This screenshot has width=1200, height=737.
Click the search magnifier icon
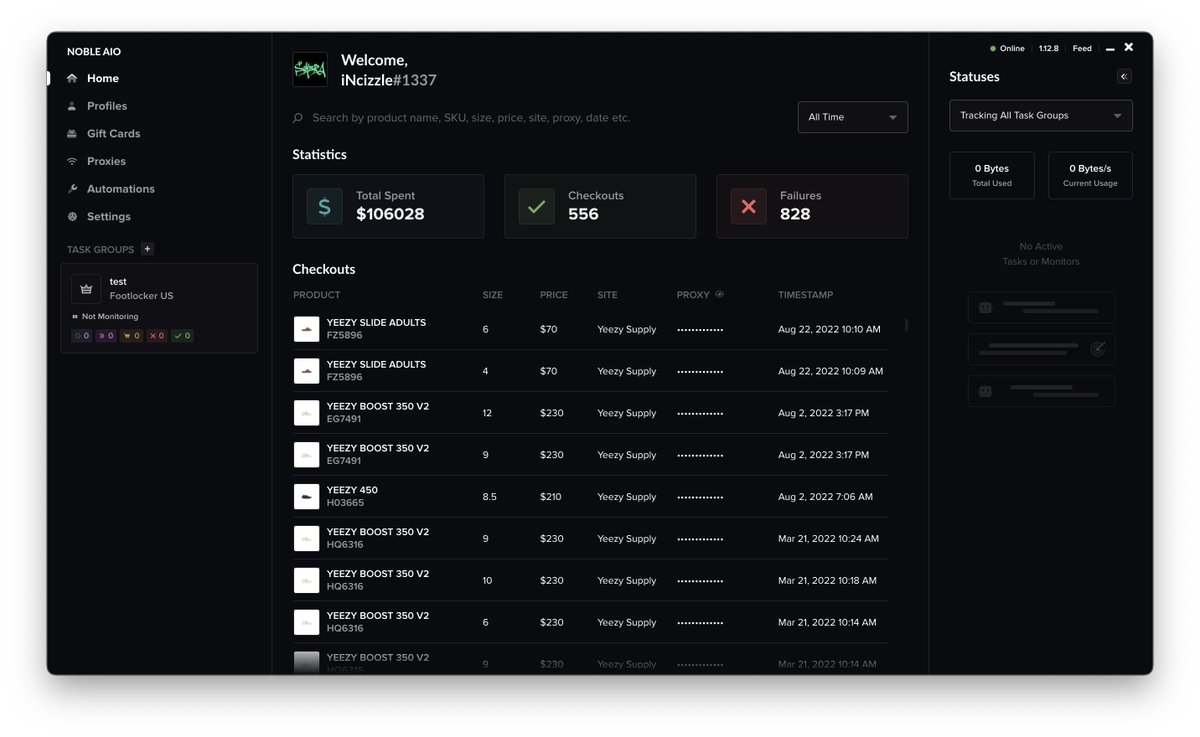pos(298,118)
